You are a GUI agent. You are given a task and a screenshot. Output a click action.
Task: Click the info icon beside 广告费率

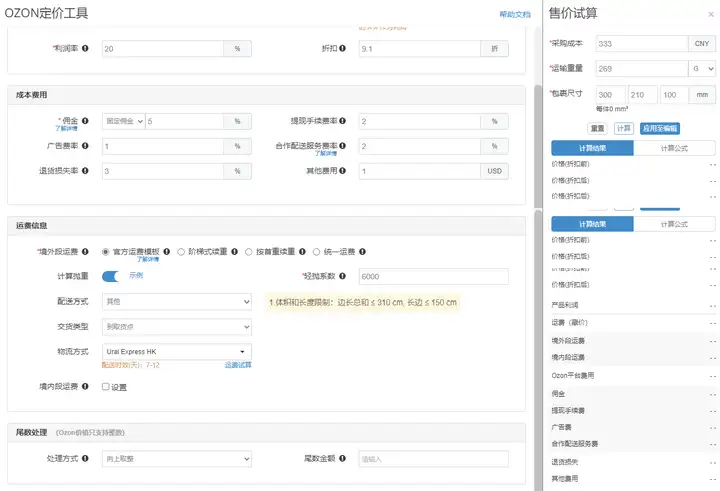click(x=85, y=146)
